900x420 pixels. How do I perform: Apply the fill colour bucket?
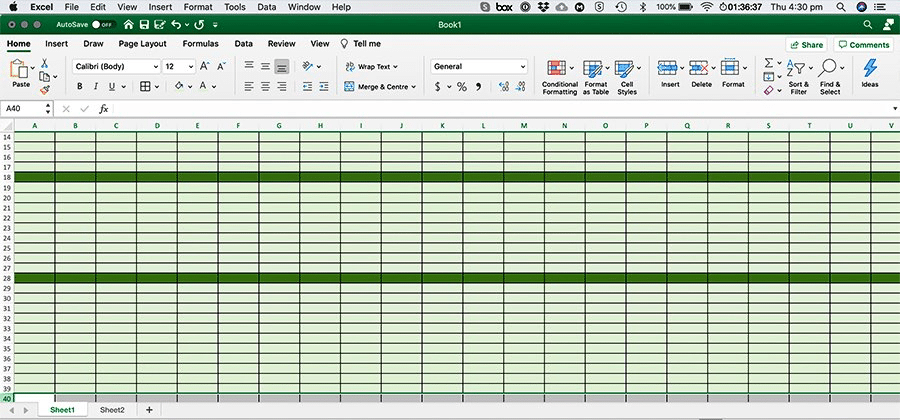(x=179, y=87)
